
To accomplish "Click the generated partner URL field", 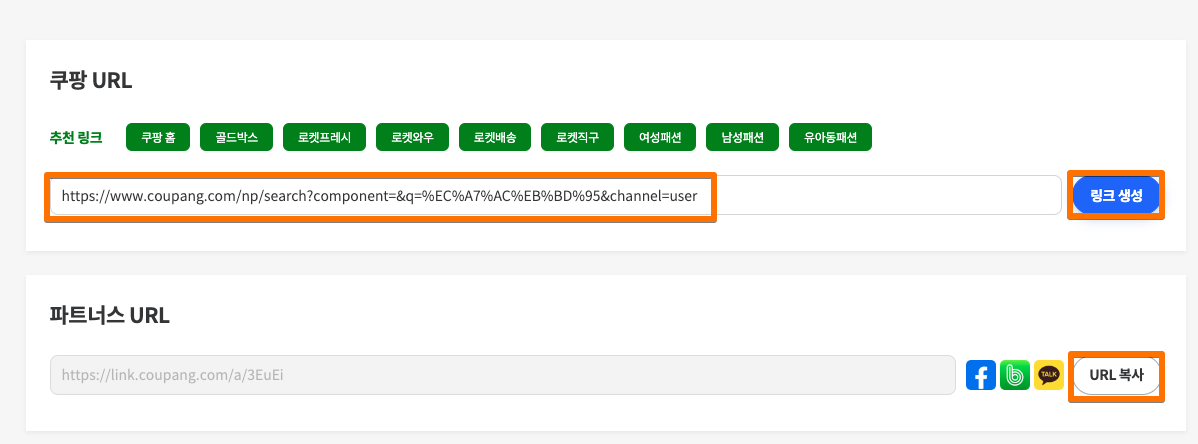I will click(x=503, y=375).
